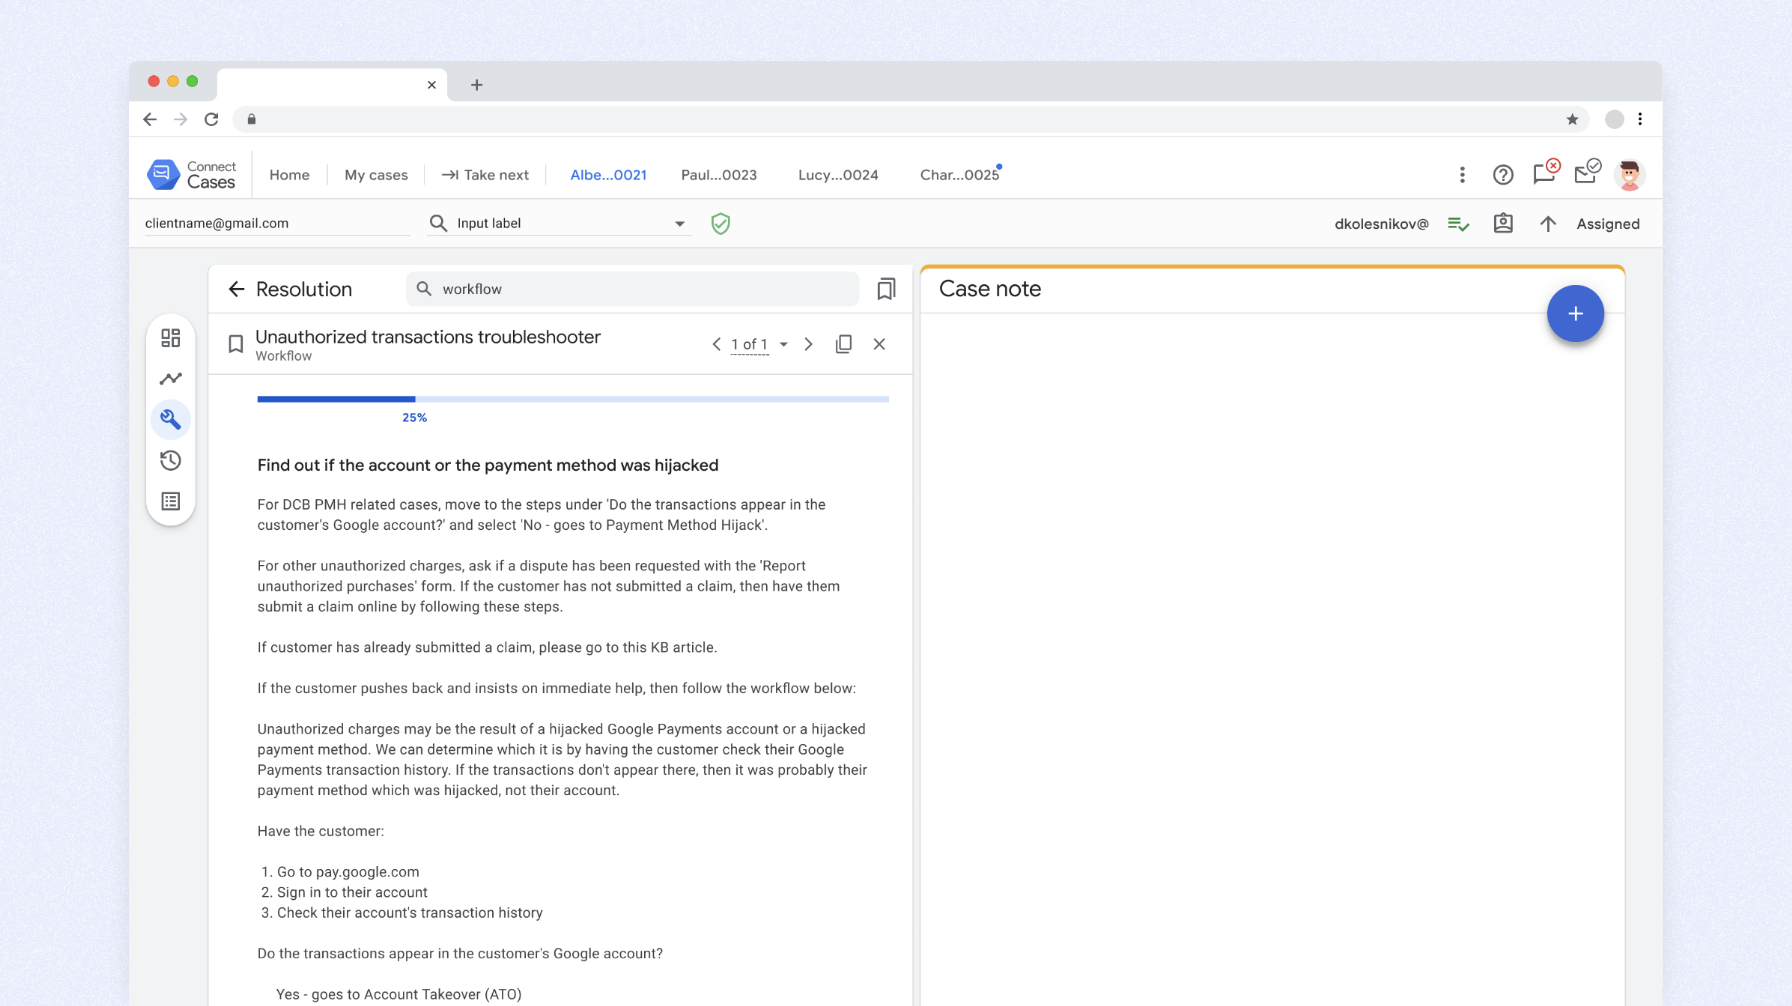Open the My cases tab
This screenshot has width=1792, height=1006.
[376, 175]
